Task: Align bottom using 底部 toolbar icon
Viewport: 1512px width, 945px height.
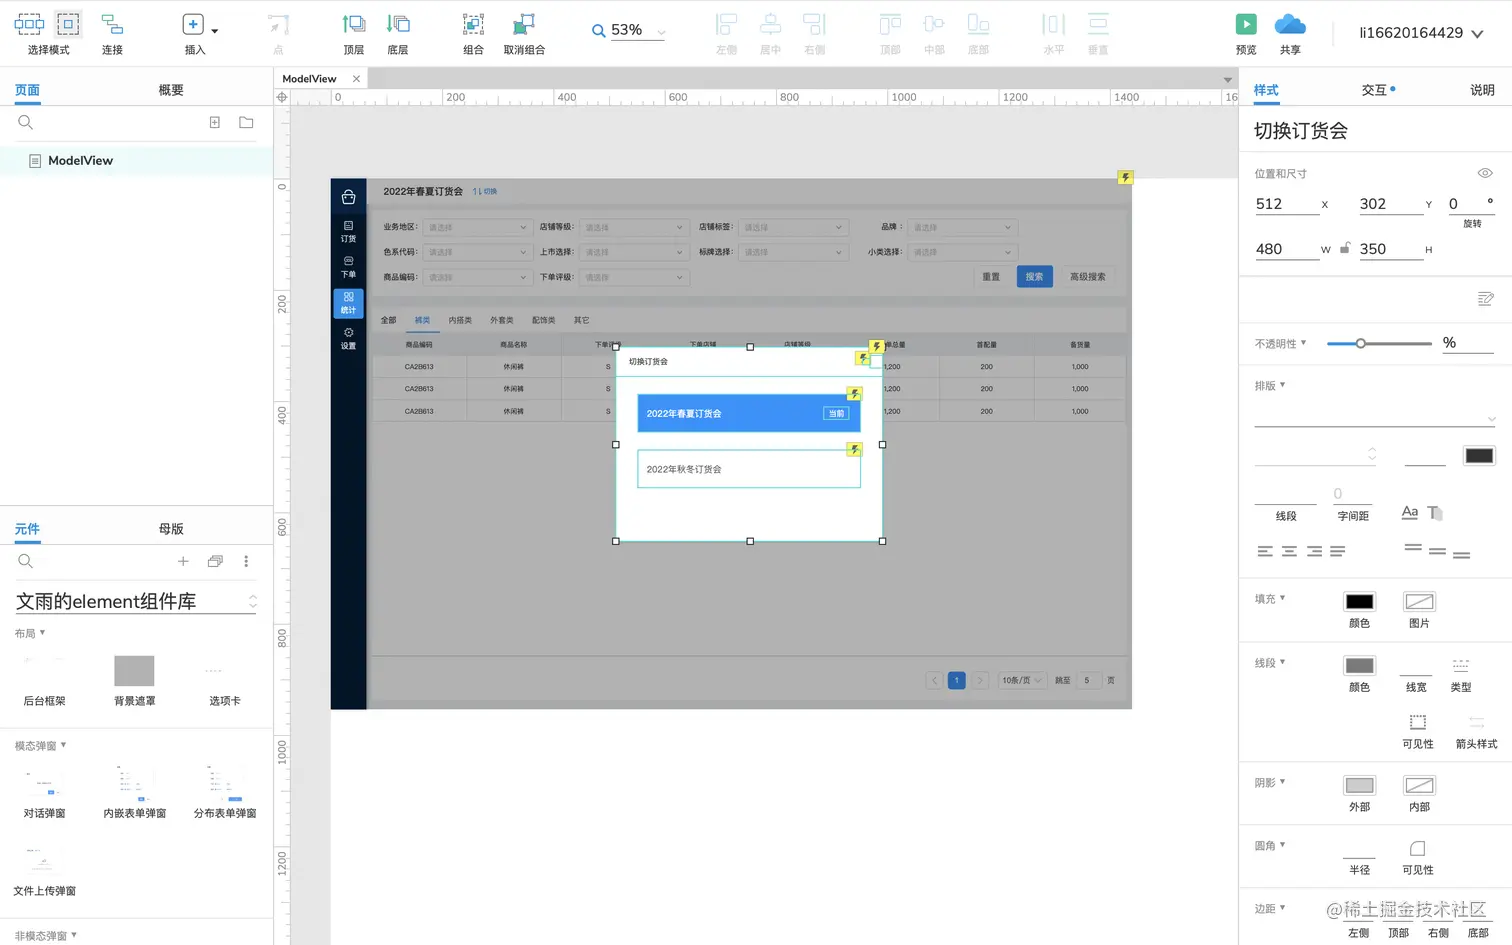Action: coord(978,24)
